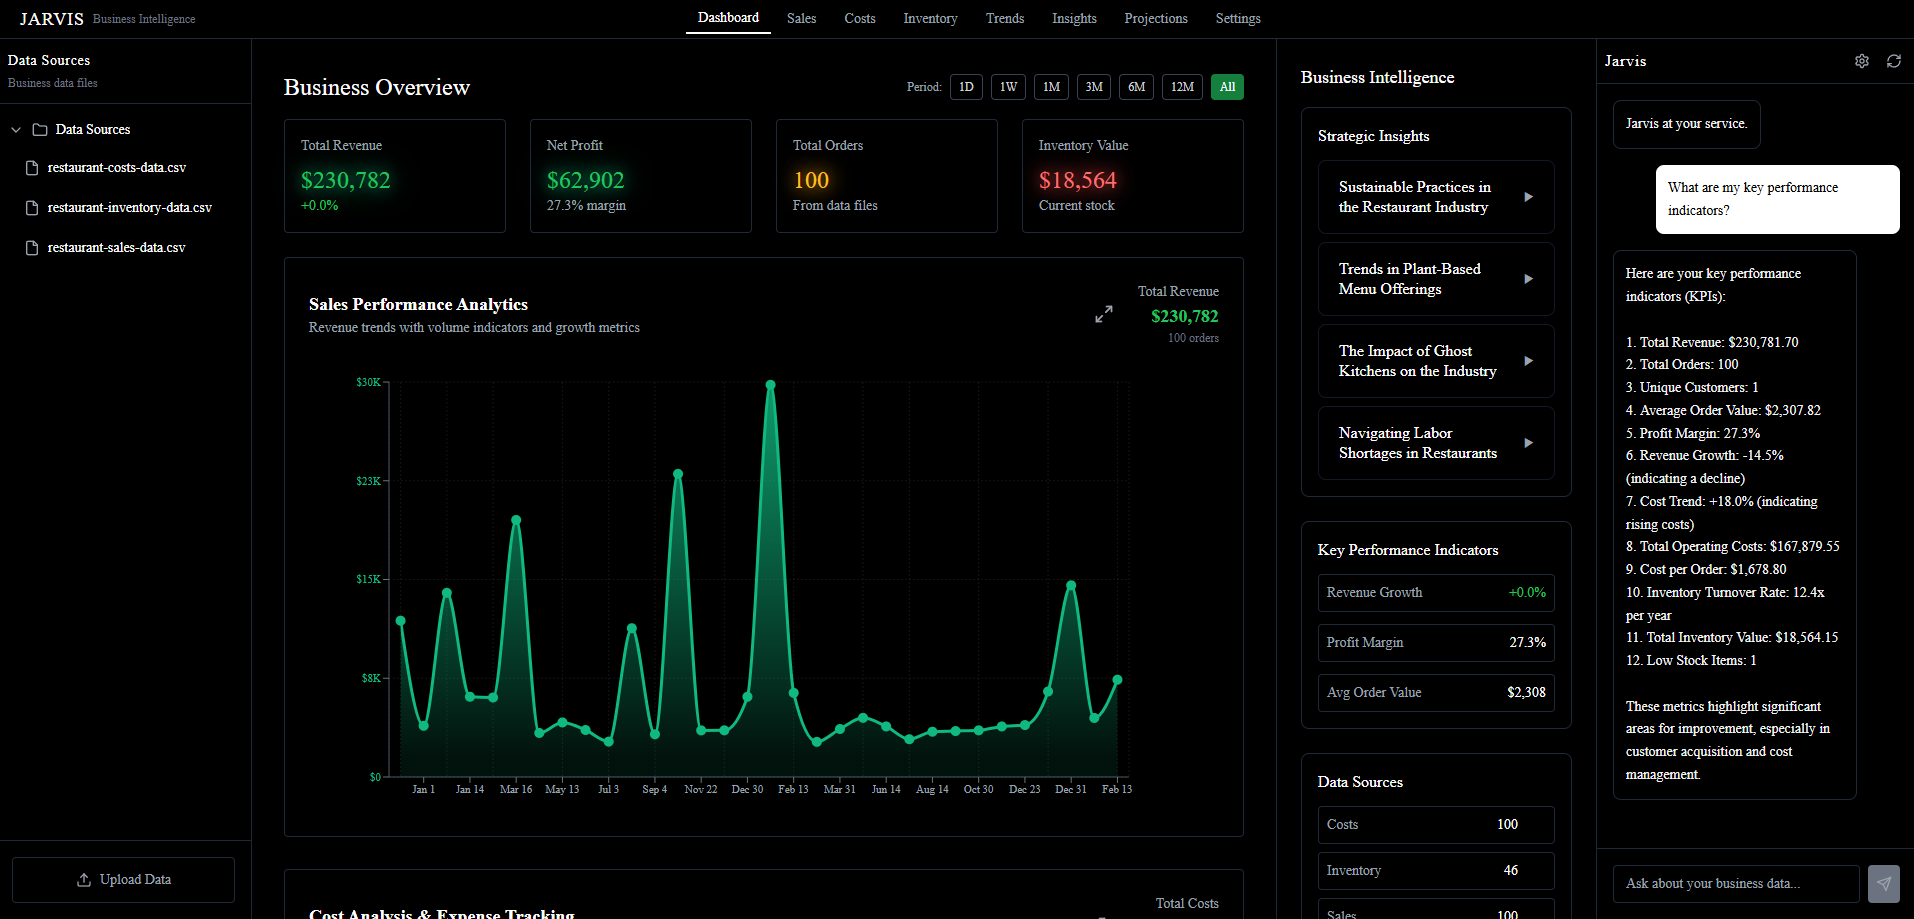Open the Jarvis settings gear icon
The height and width of the screenshot is (919, 1914).
click(x=1862, y=61)
